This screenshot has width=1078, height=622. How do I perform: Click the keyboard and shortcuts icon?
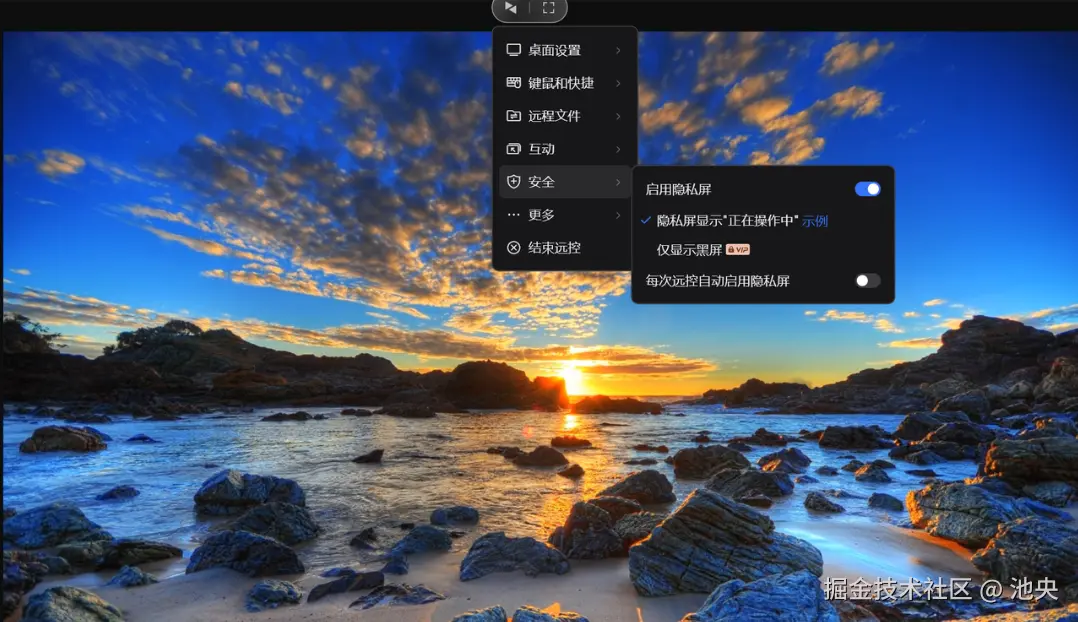[x=514, y=82]
